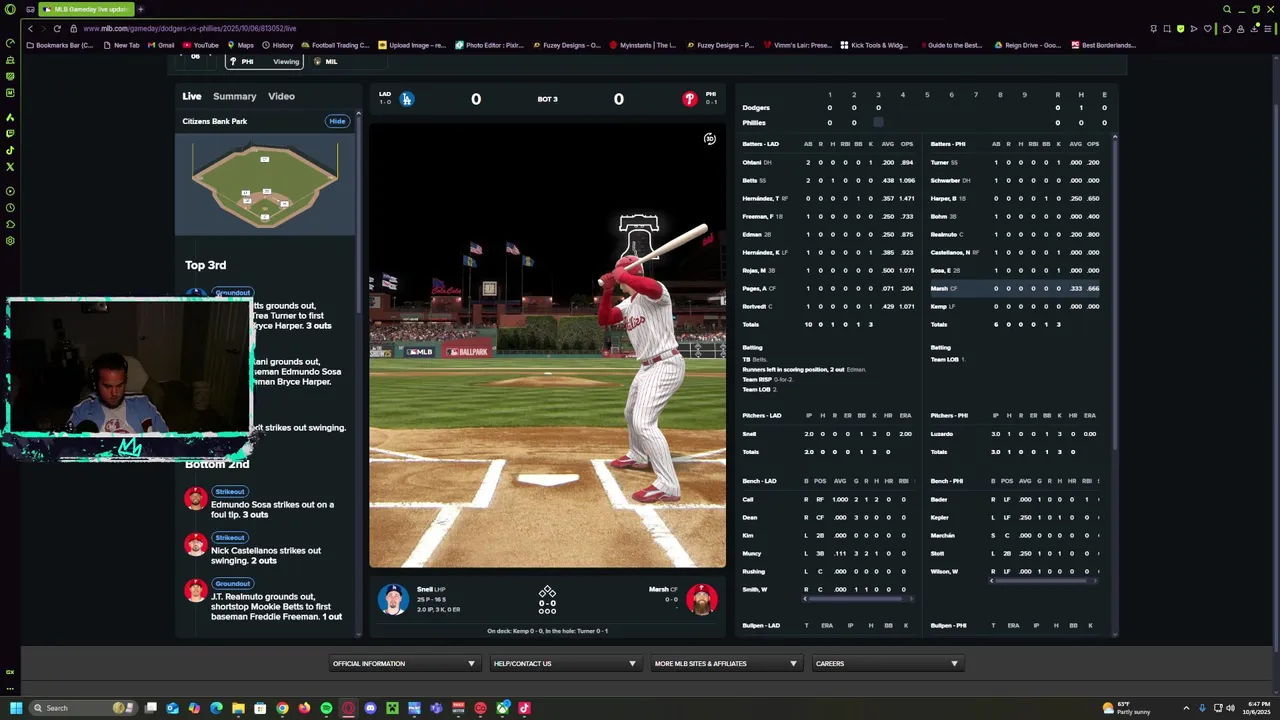This screenshot has width=1280, height=720.
Task: Open Gmail bookmark
Action: pyautogui.click(x=161, y=45)
